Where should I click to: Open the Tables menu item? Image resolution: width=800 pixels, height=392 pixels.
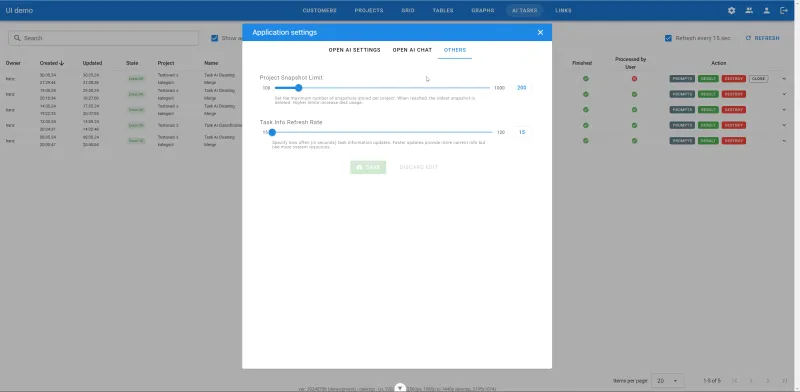tap(443, 10)
